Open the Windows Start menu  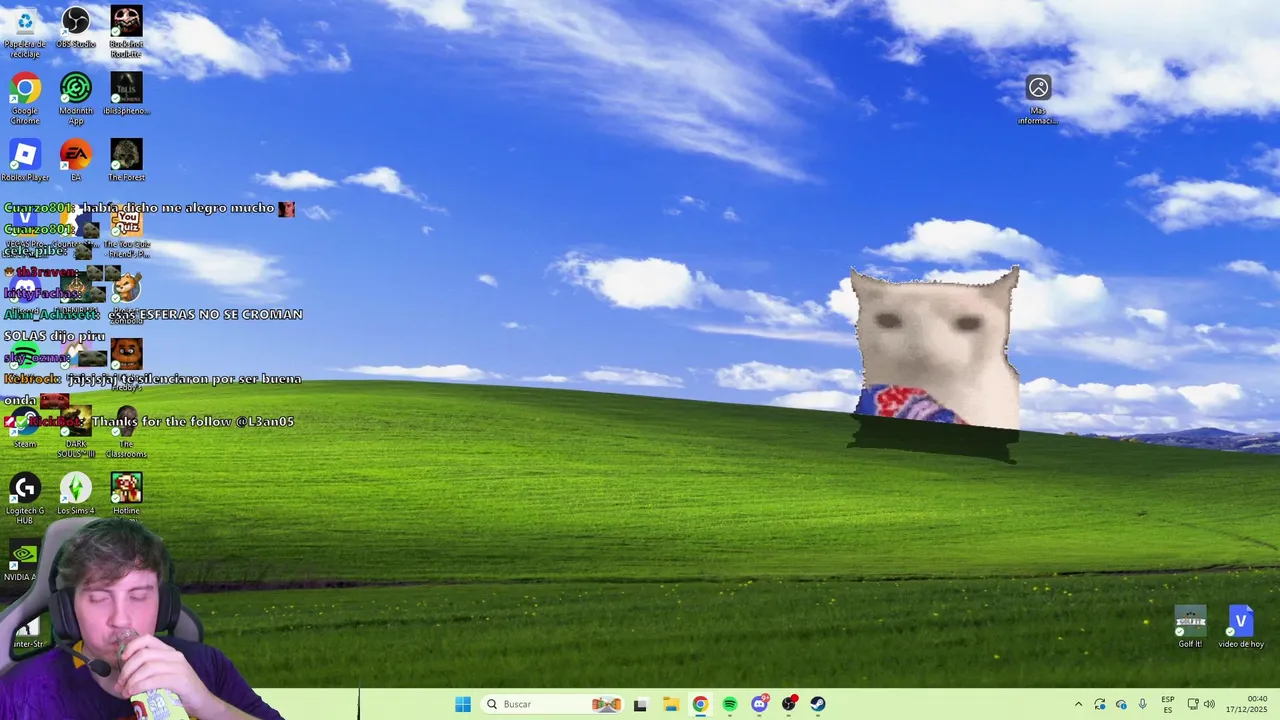pos(462,704)
